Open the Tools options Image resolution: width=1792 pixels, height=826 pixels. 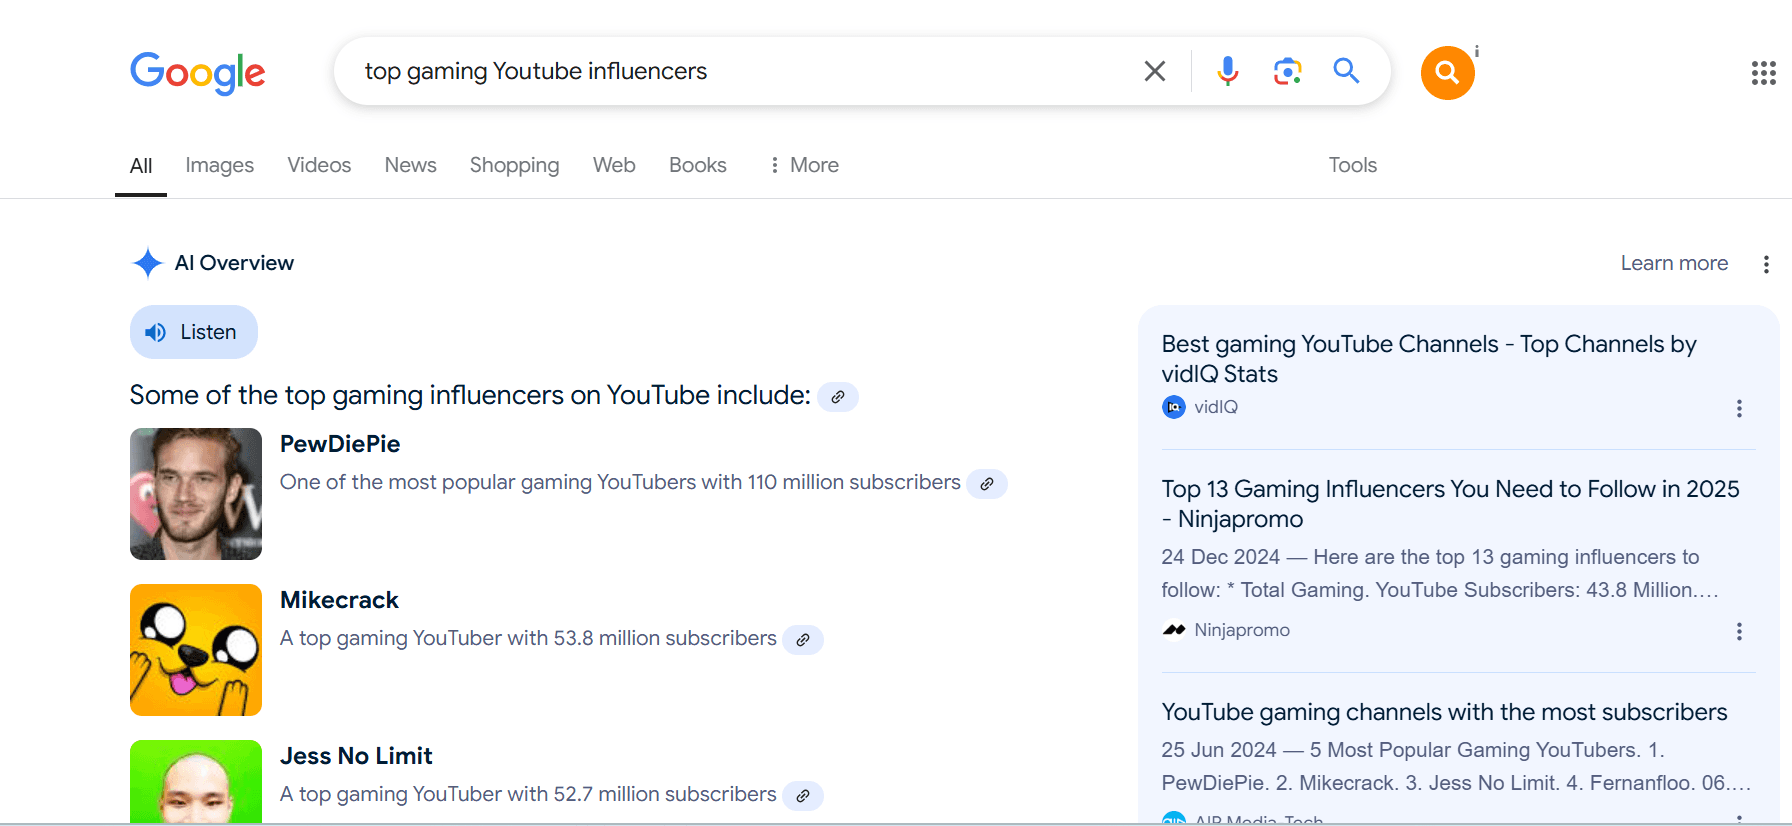[1353, 165]
